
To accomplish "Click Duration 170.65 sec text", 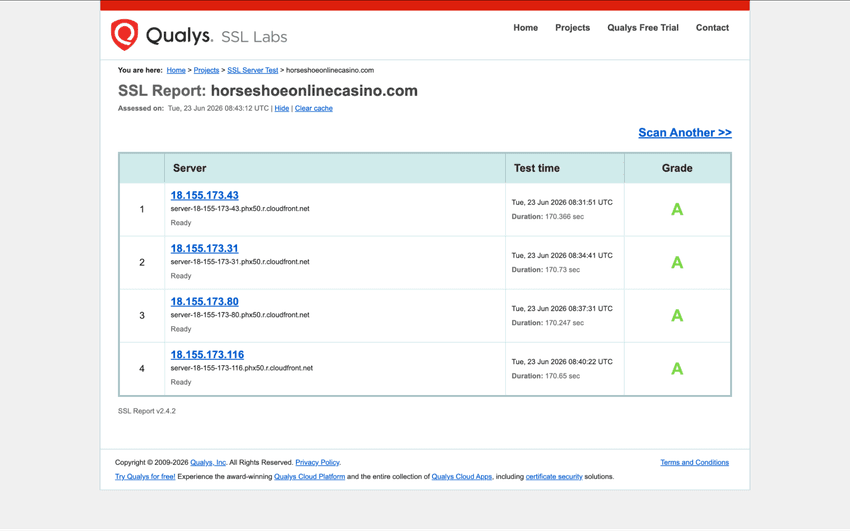I will (545, 376).
